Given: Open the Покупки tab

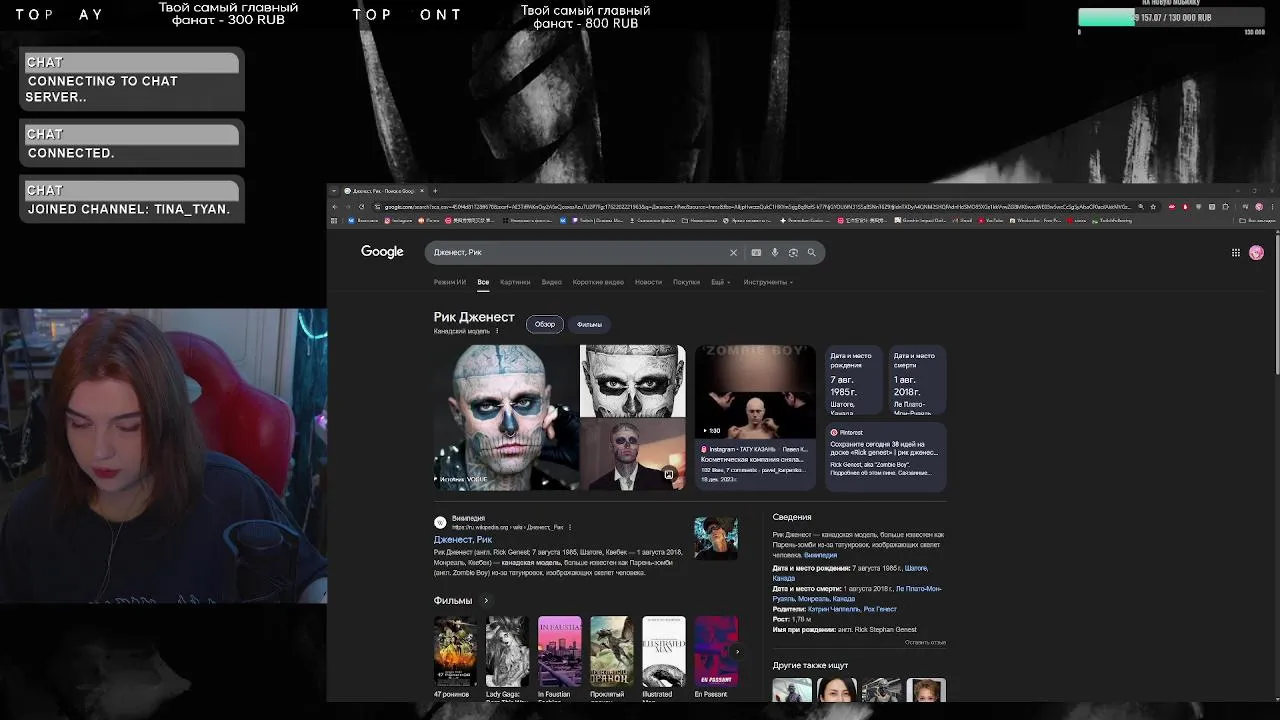Looking at the screenshot, I should coord(686,282).
